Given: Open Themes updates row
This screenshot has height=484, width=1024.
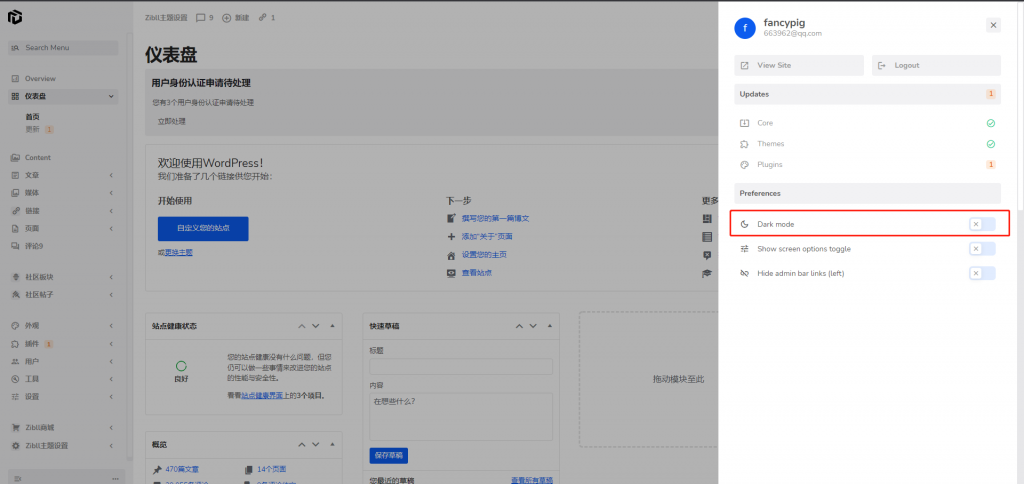Looking at the screenshot, I should point(867,144).
